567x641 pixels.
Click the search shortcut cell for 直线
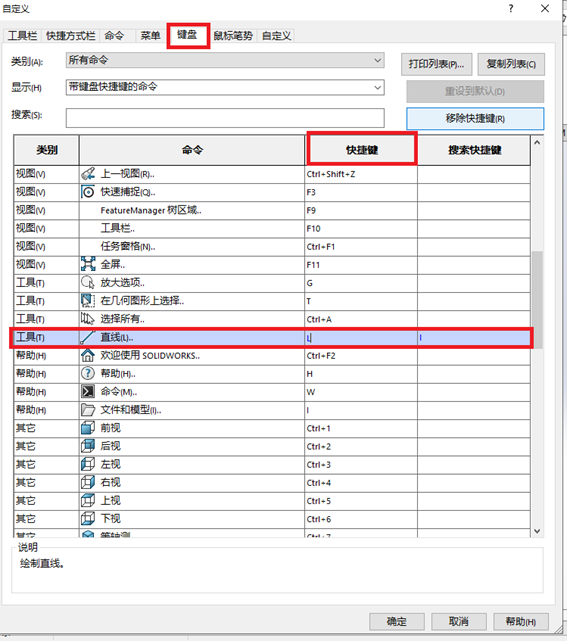click(x=474, y=338)
